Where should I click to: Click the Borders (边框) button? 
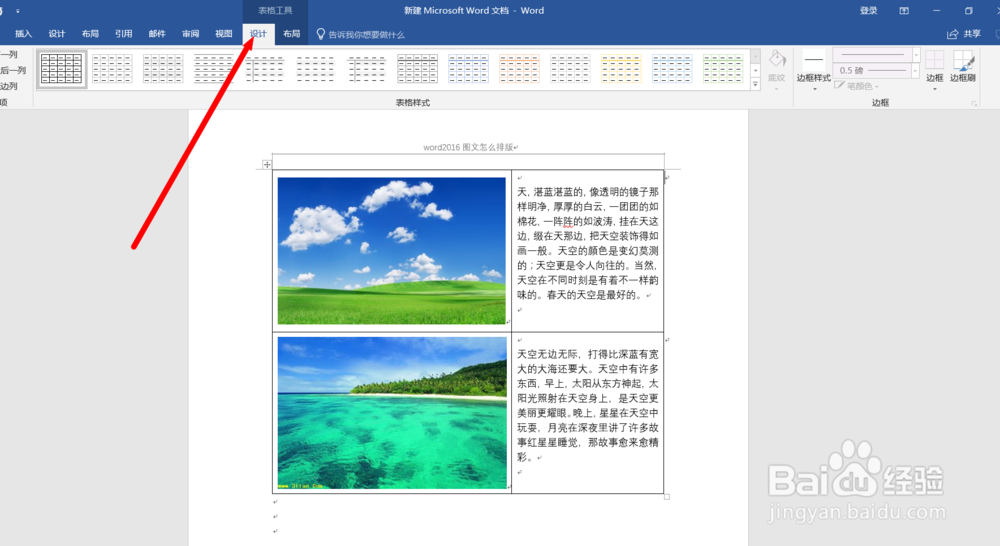(x=934, y=68)
